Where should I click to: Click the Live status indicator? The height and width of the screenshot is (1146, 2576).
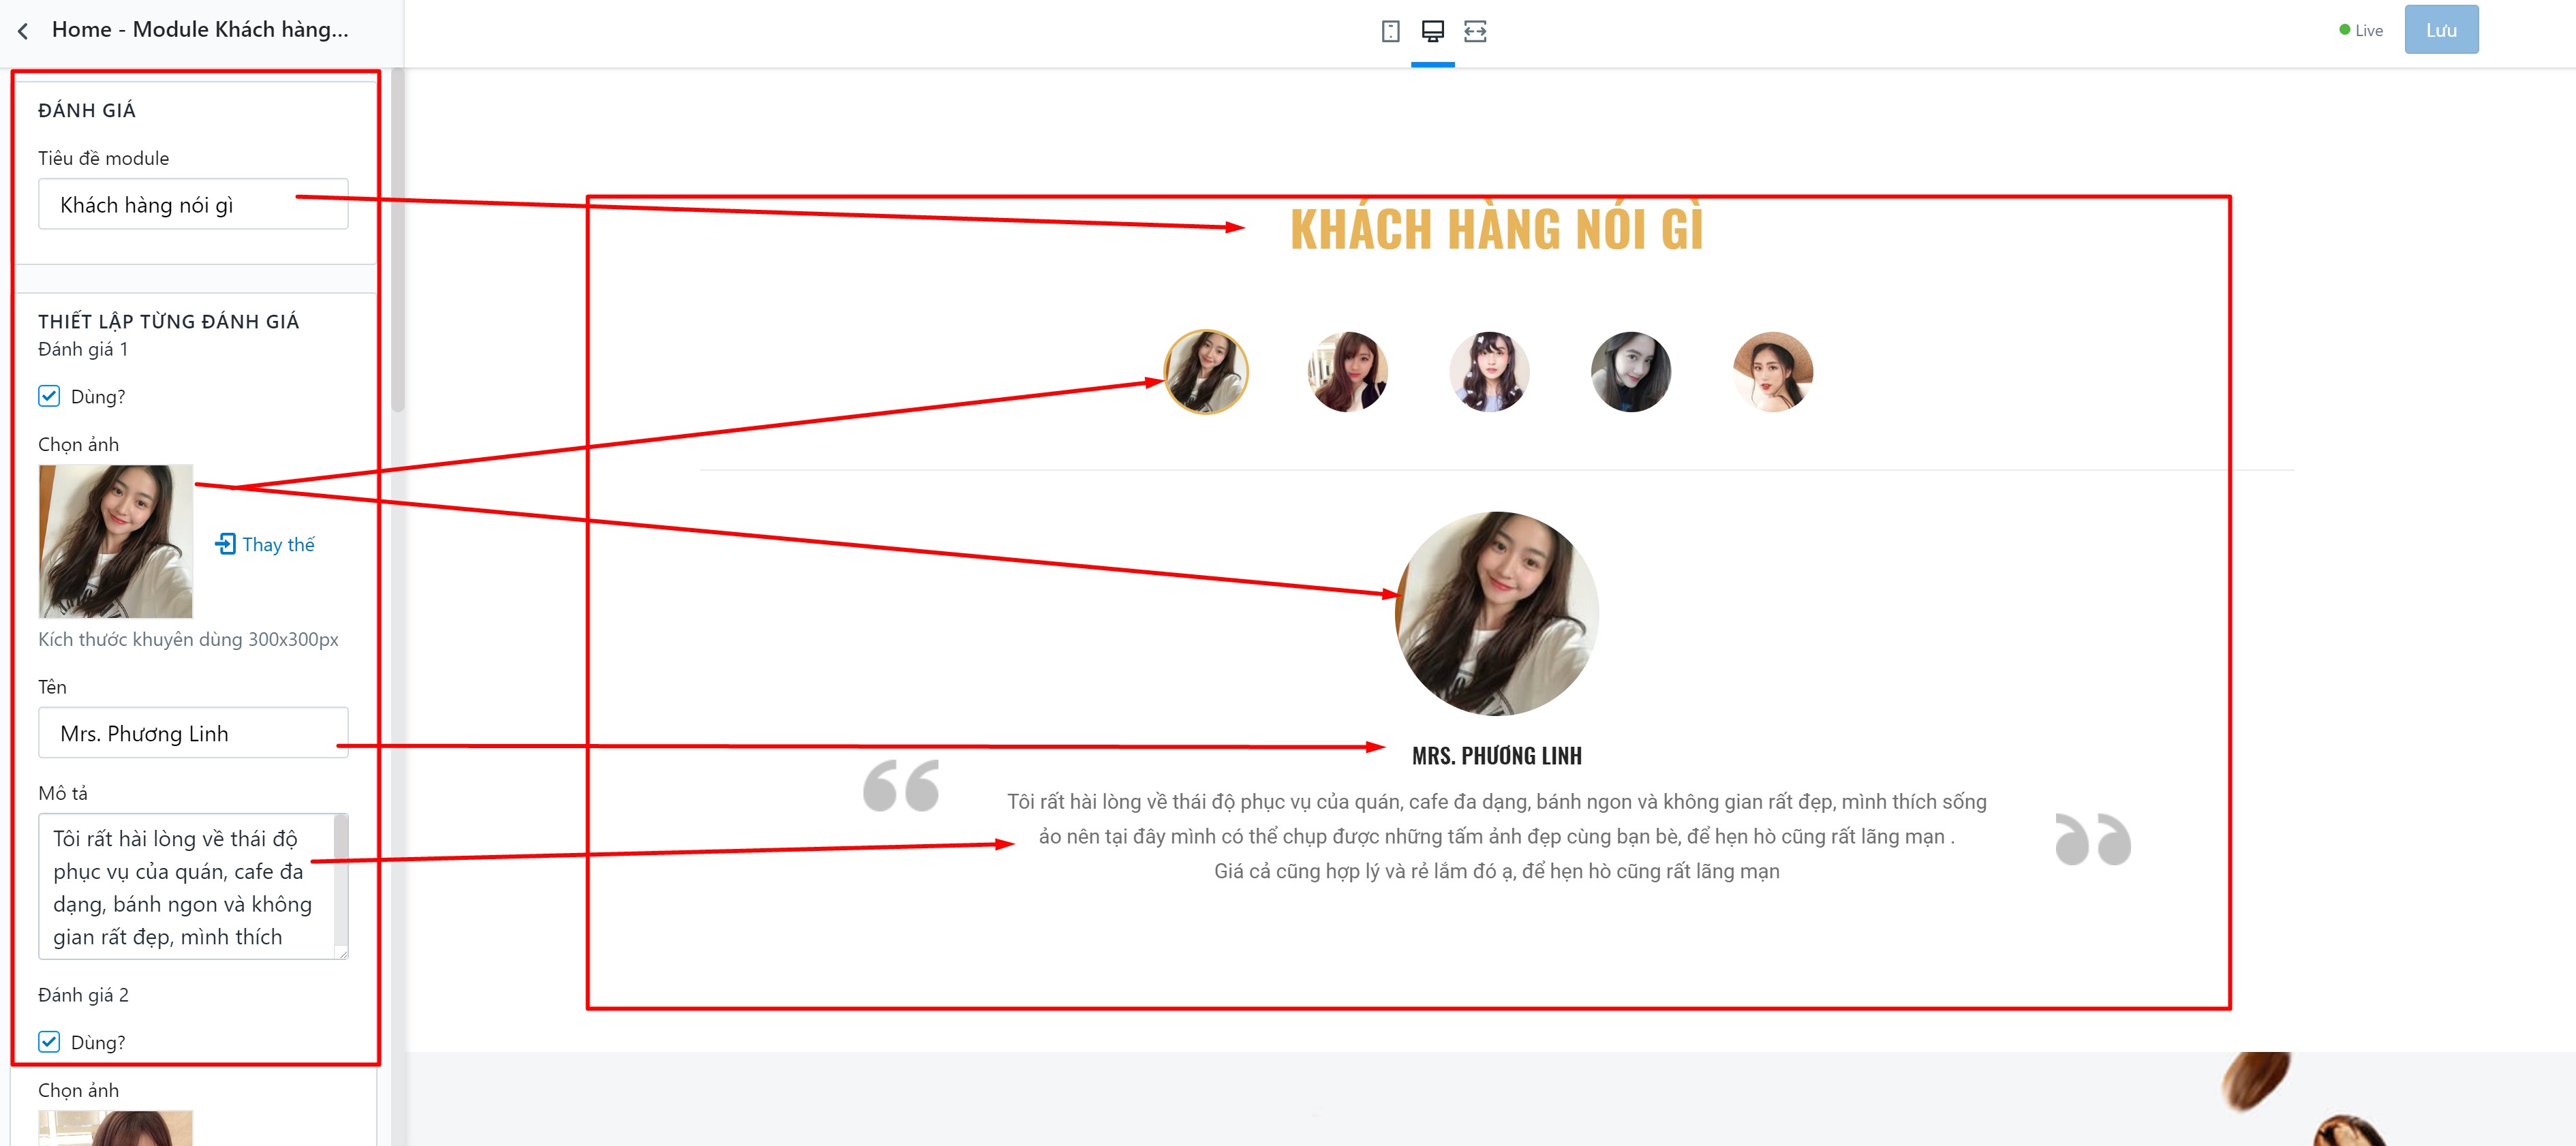[2361, 30]
